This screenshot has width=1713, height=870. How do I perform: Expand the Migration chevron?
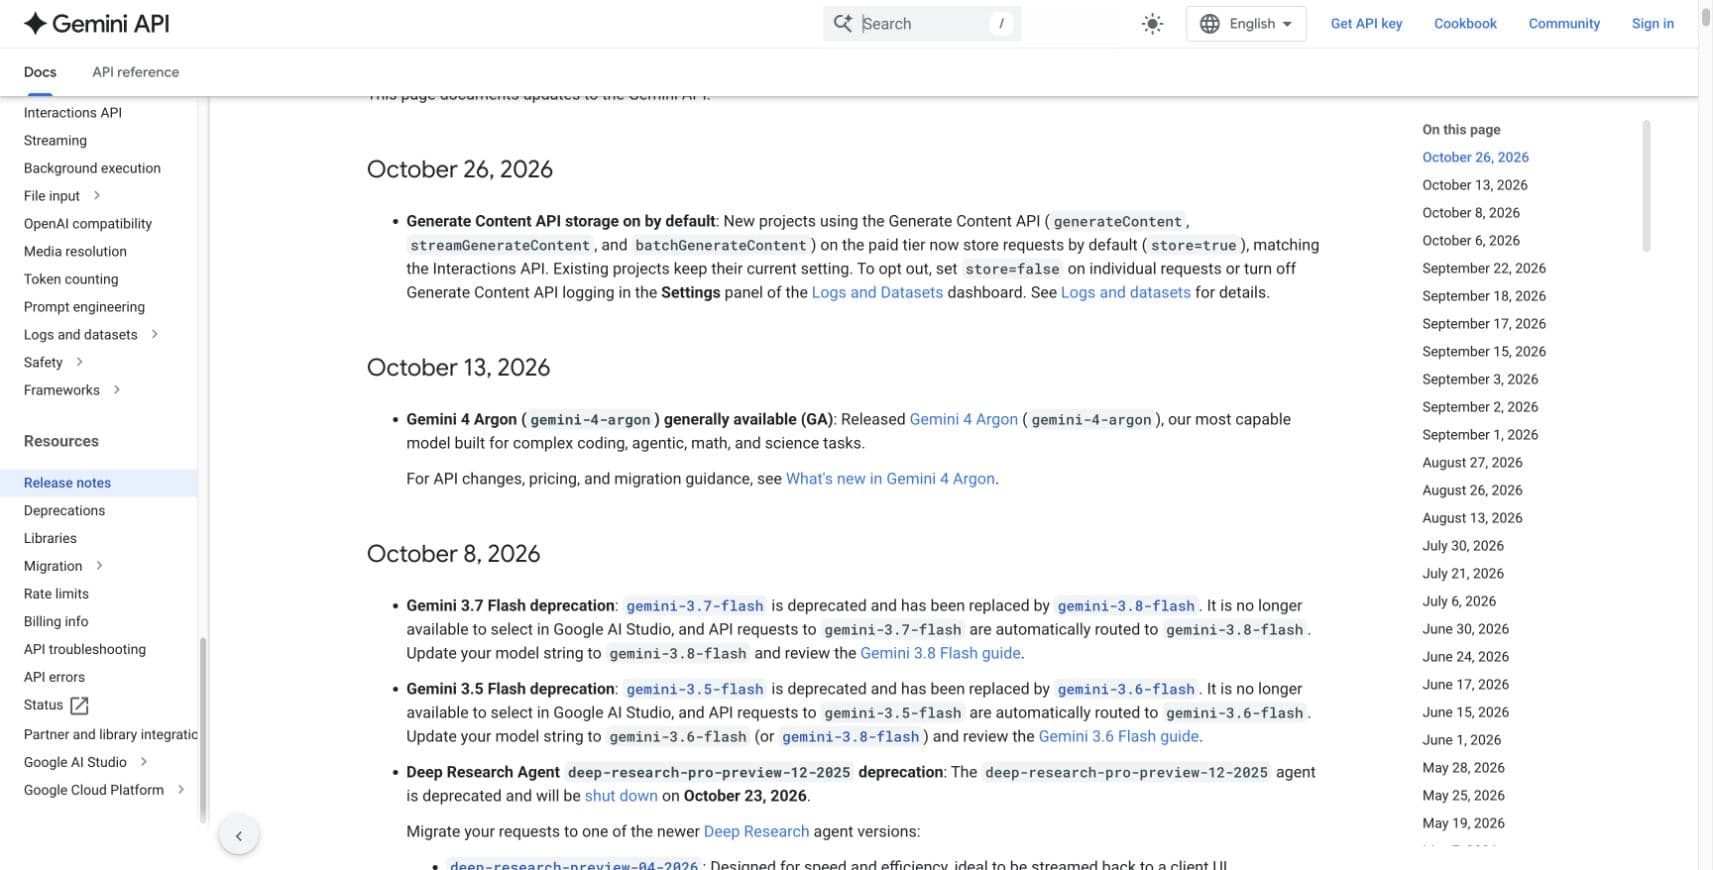tap(99, 566)
